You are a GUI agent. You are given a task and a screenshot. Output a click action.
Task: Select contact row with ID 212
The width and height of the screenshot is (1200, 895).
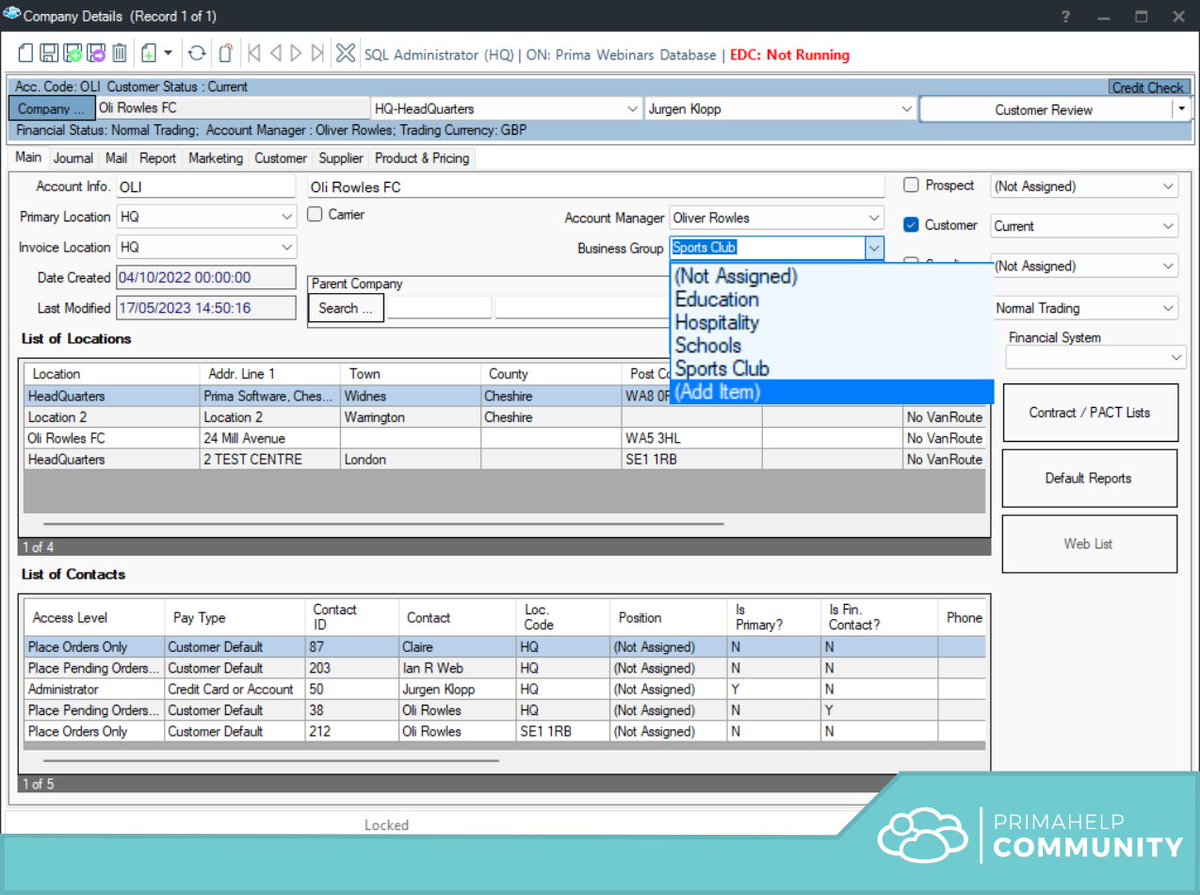[x=505, y=731]
